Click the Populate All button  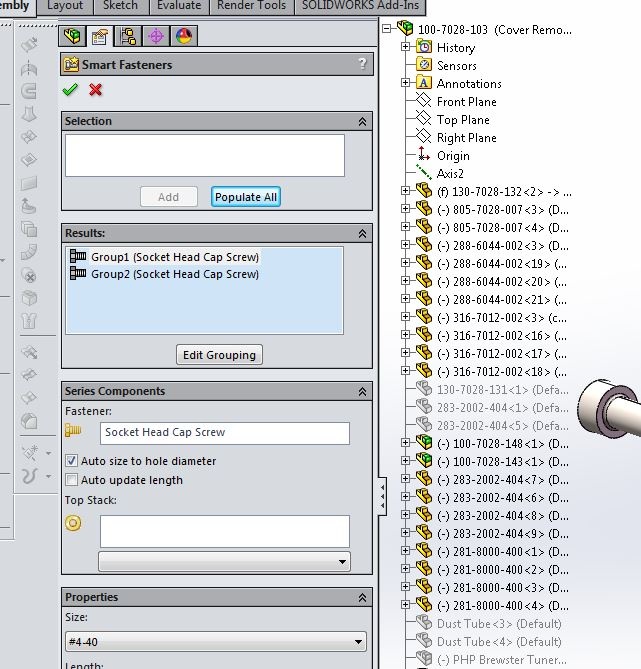click(x=246, y=197)
